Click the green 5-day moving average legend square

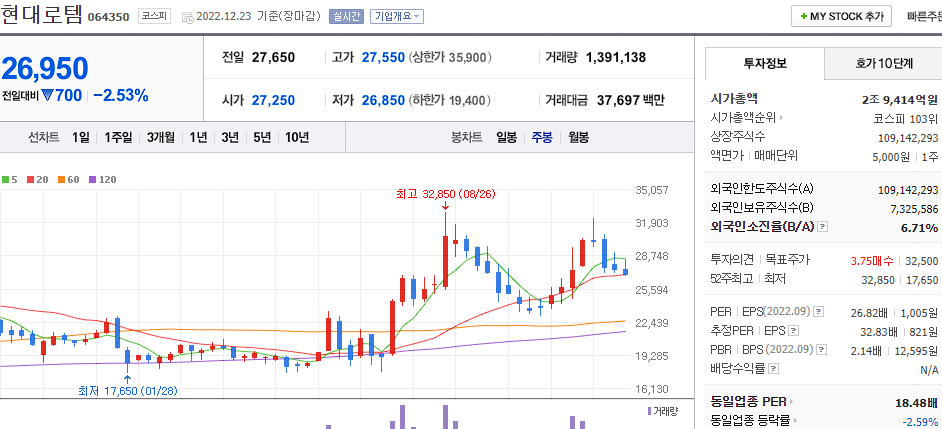(x=5, y=180)
